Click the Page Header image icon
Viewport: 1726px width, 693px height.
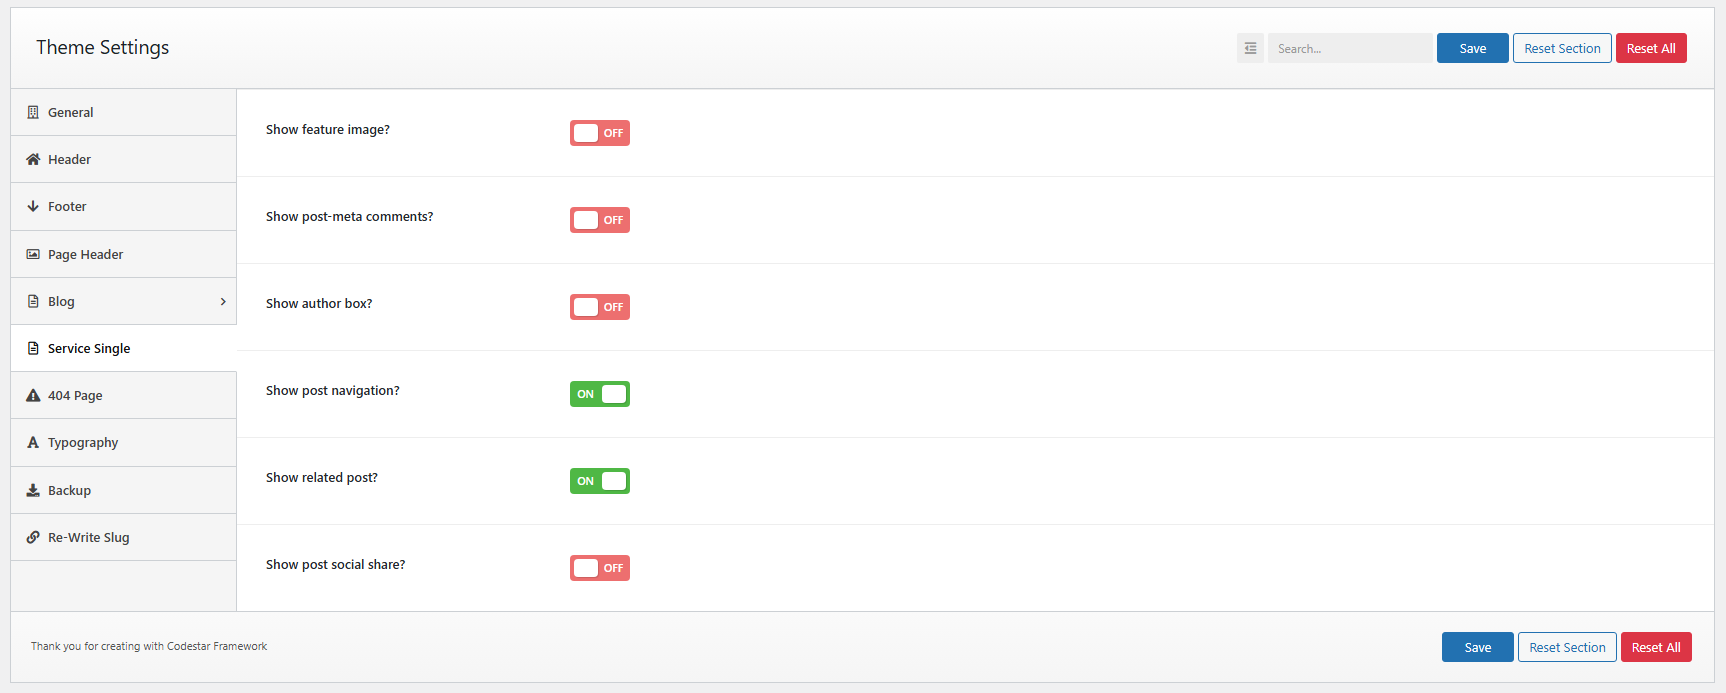[33, 255]
